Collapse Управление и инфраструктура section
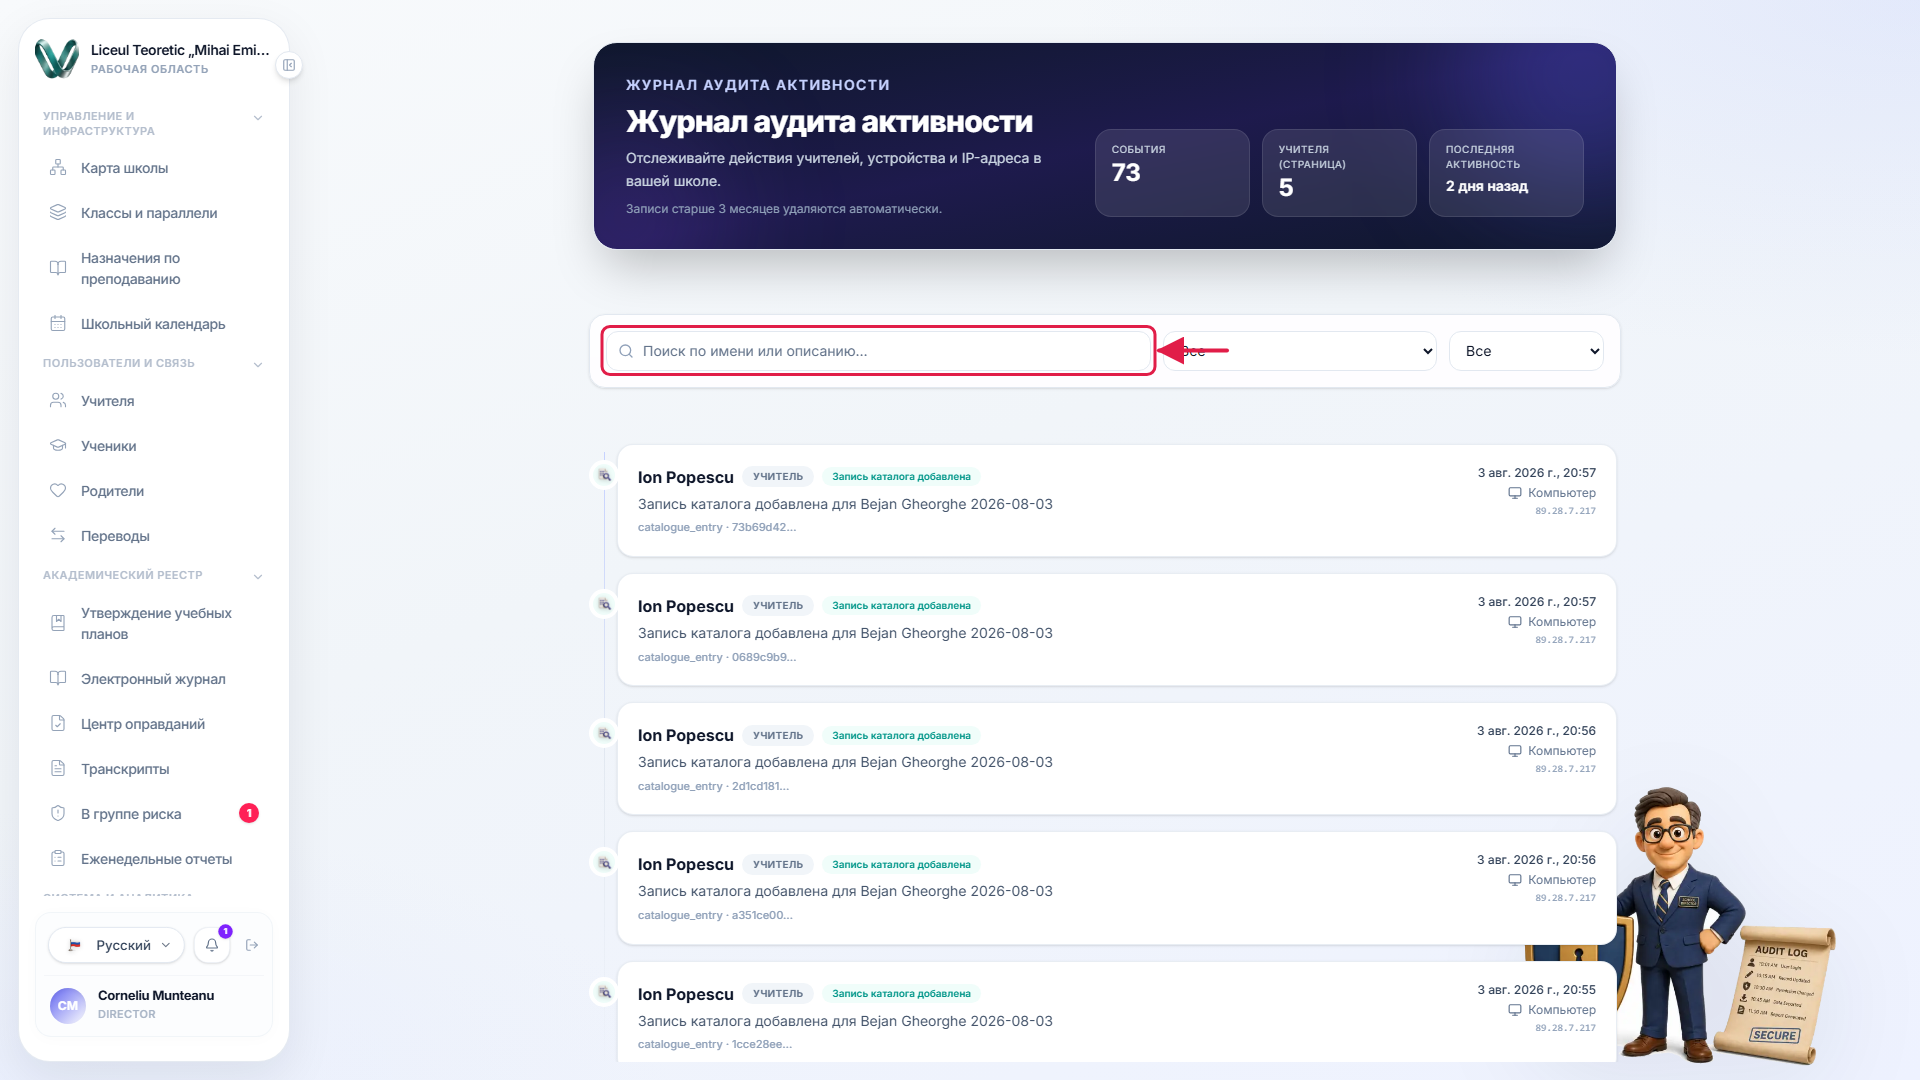The image size is (1920, 1080). click(x=258, y=118)
